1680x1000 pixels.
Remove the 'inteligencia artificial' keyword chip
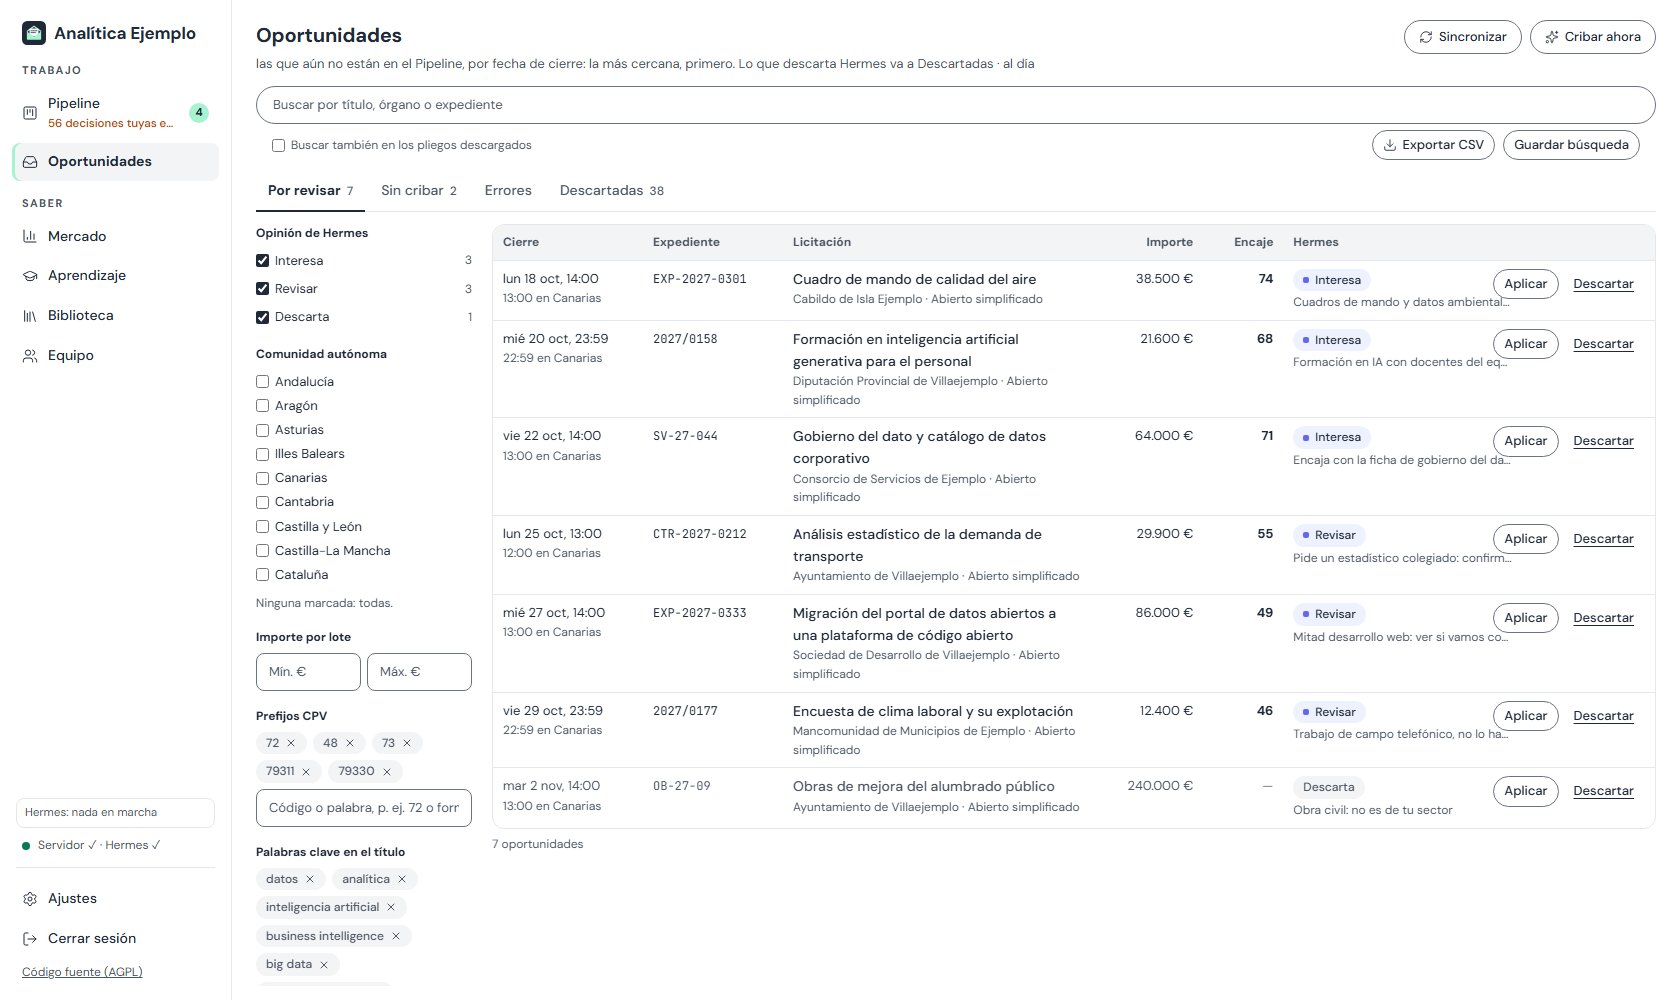click(x=391, y=908)
